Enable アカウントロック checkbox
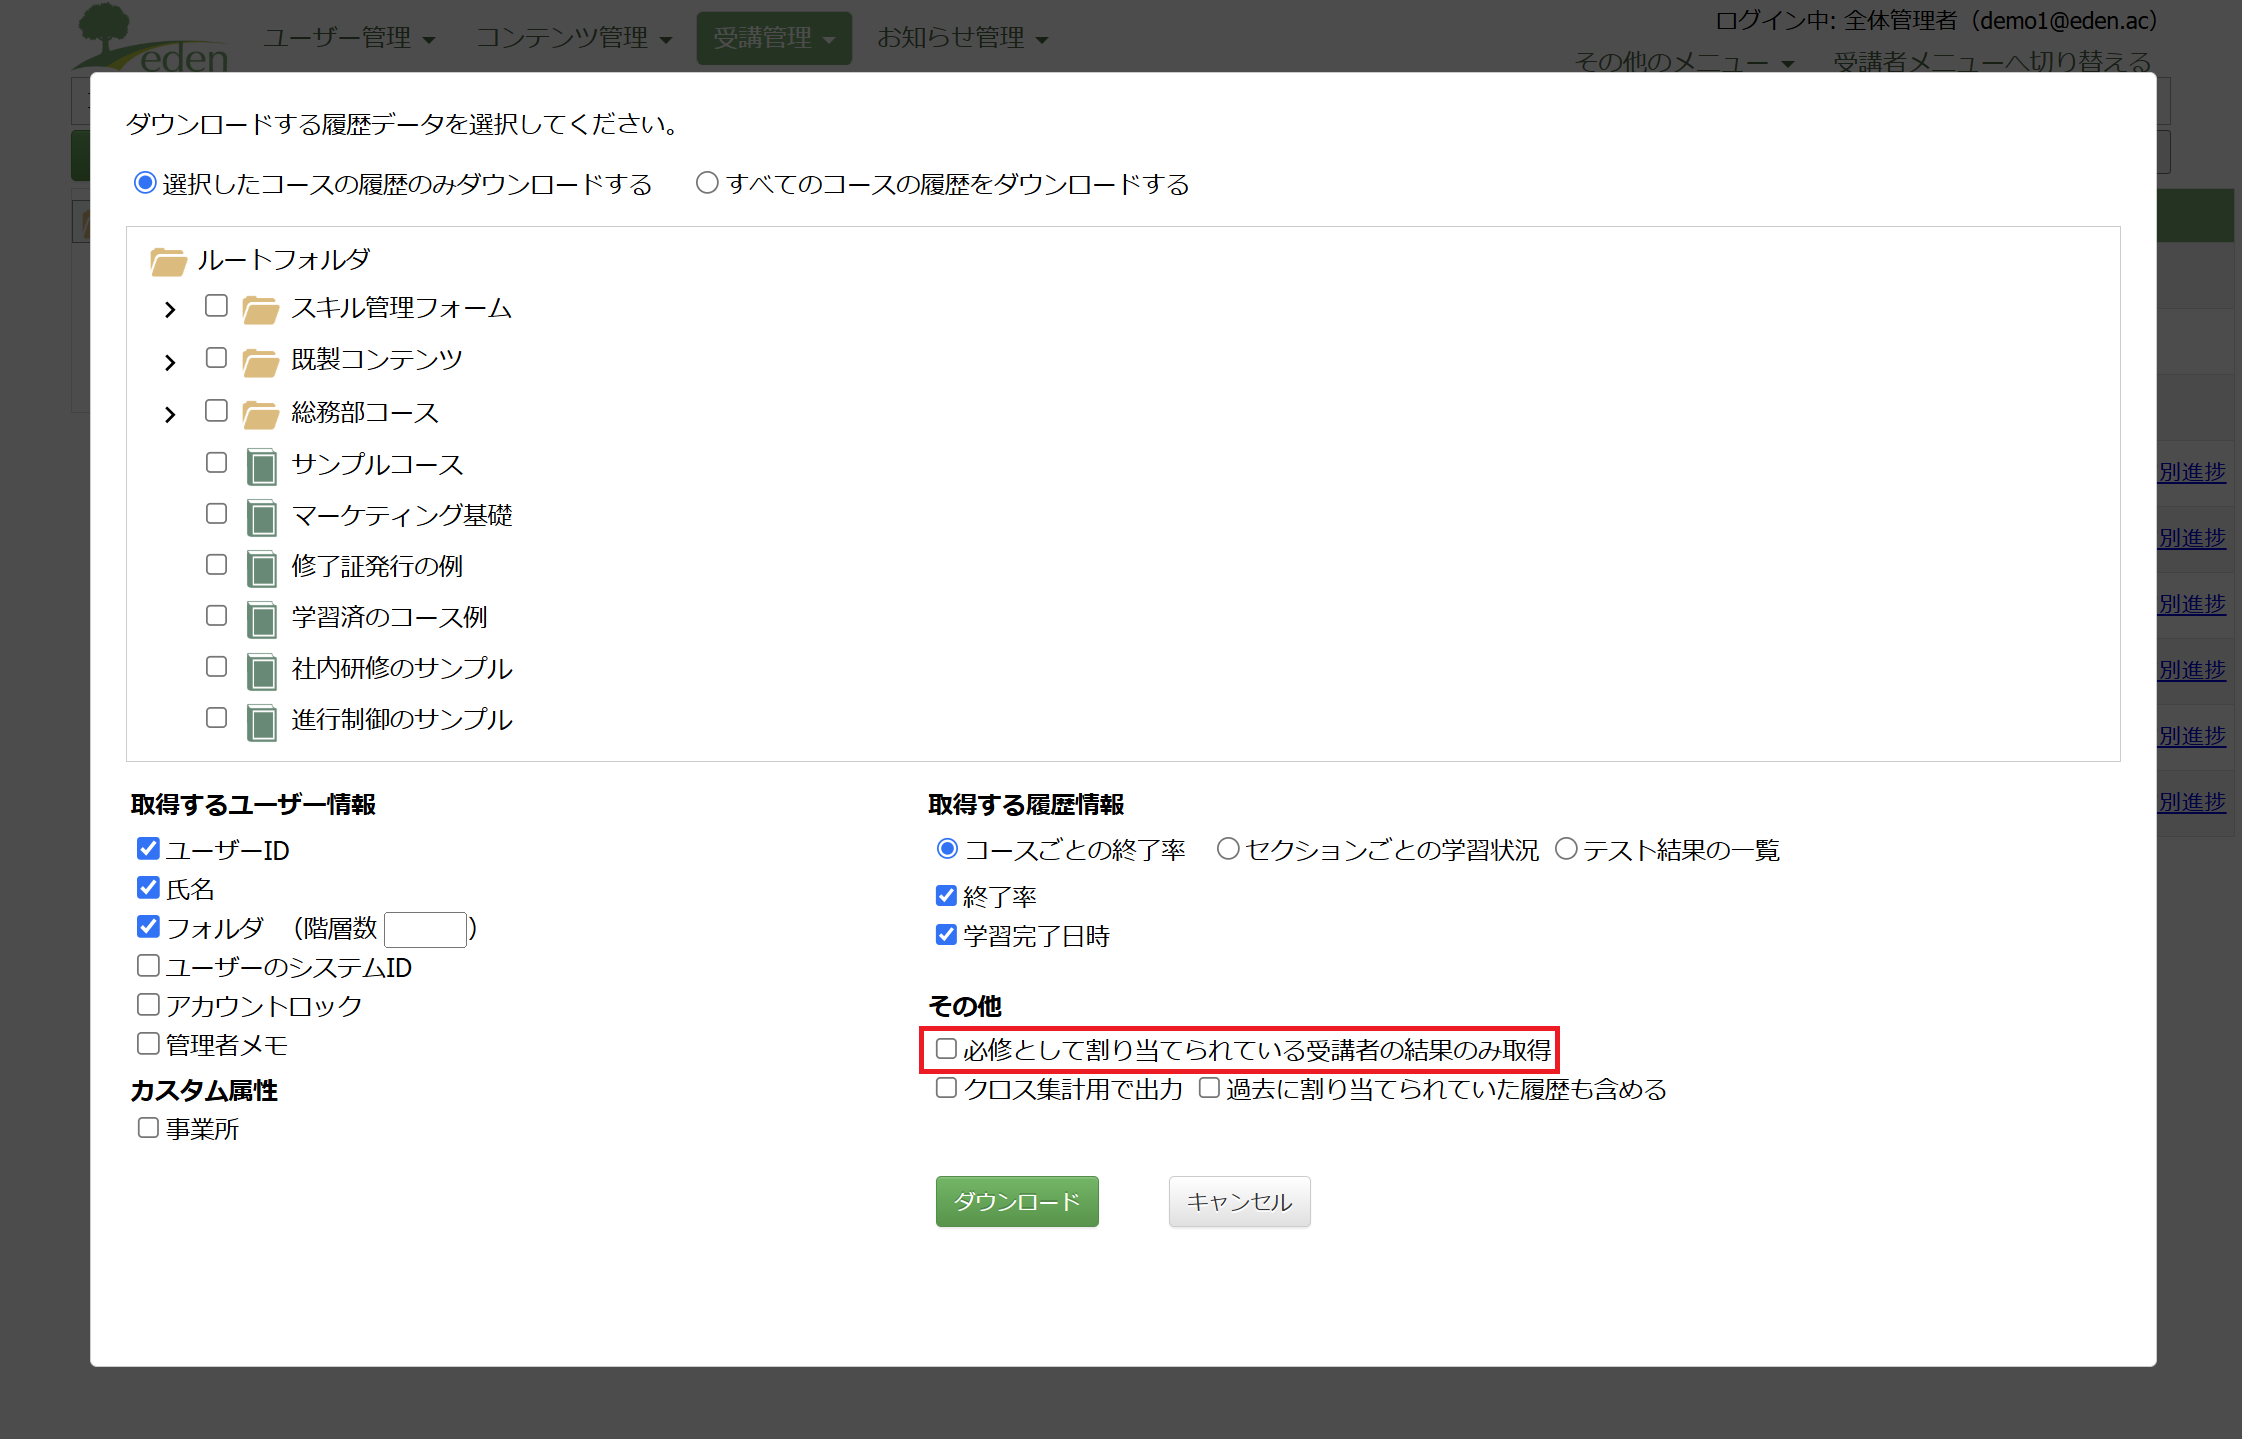Viewport: 2242px width, 1439px height. 148,1005
